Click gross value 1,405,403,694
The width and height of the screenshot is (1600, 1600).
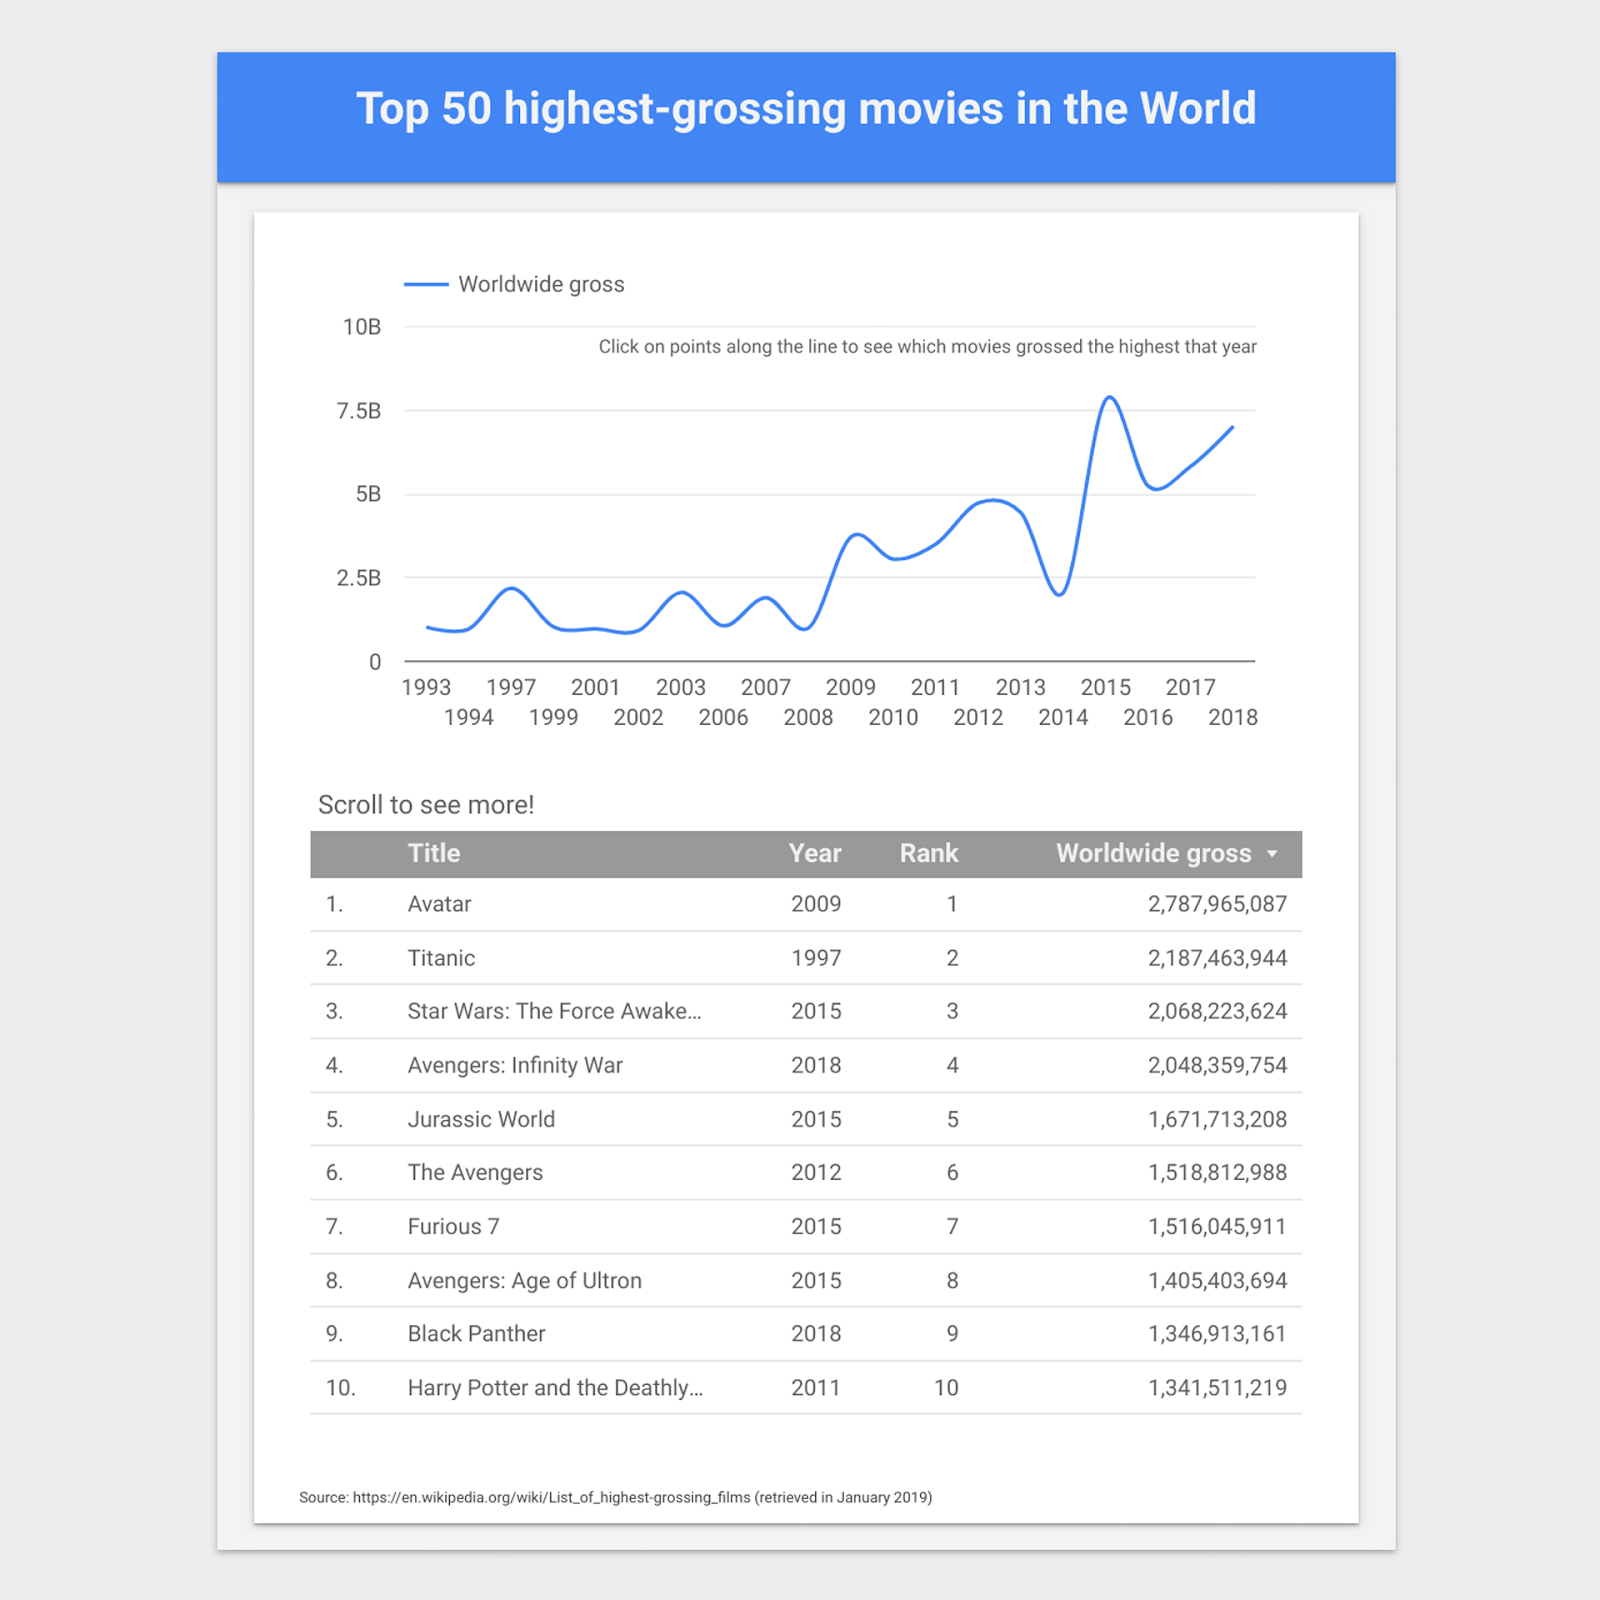[x=1217, y=1280]
